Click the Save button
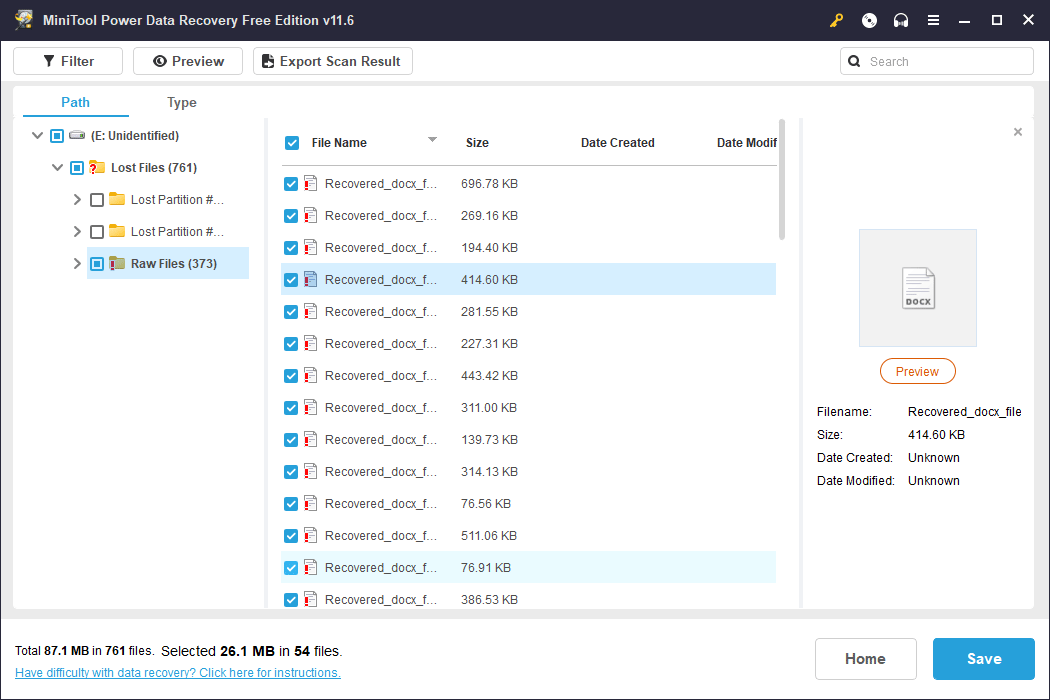Image resolution: width=1050 pixels, height=700 pixels. click(x=983, y=658)
